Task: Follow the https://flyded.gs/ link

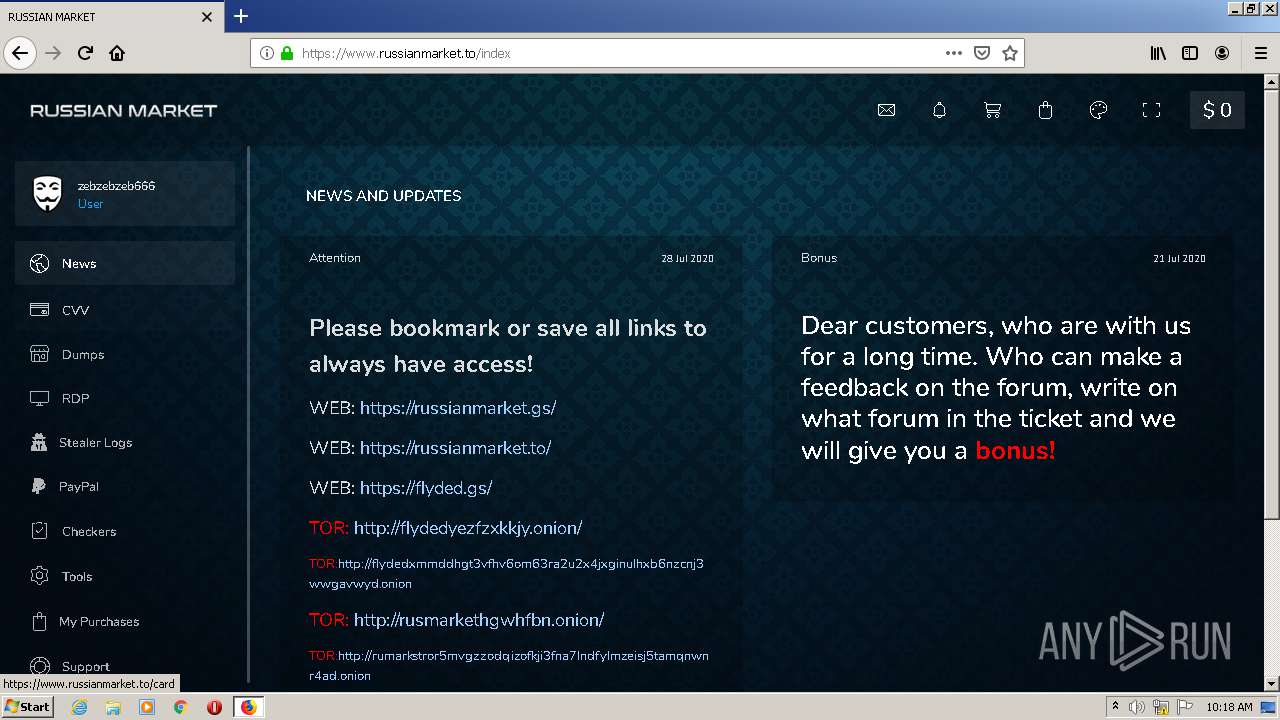Action: click(x=426, y=488)
